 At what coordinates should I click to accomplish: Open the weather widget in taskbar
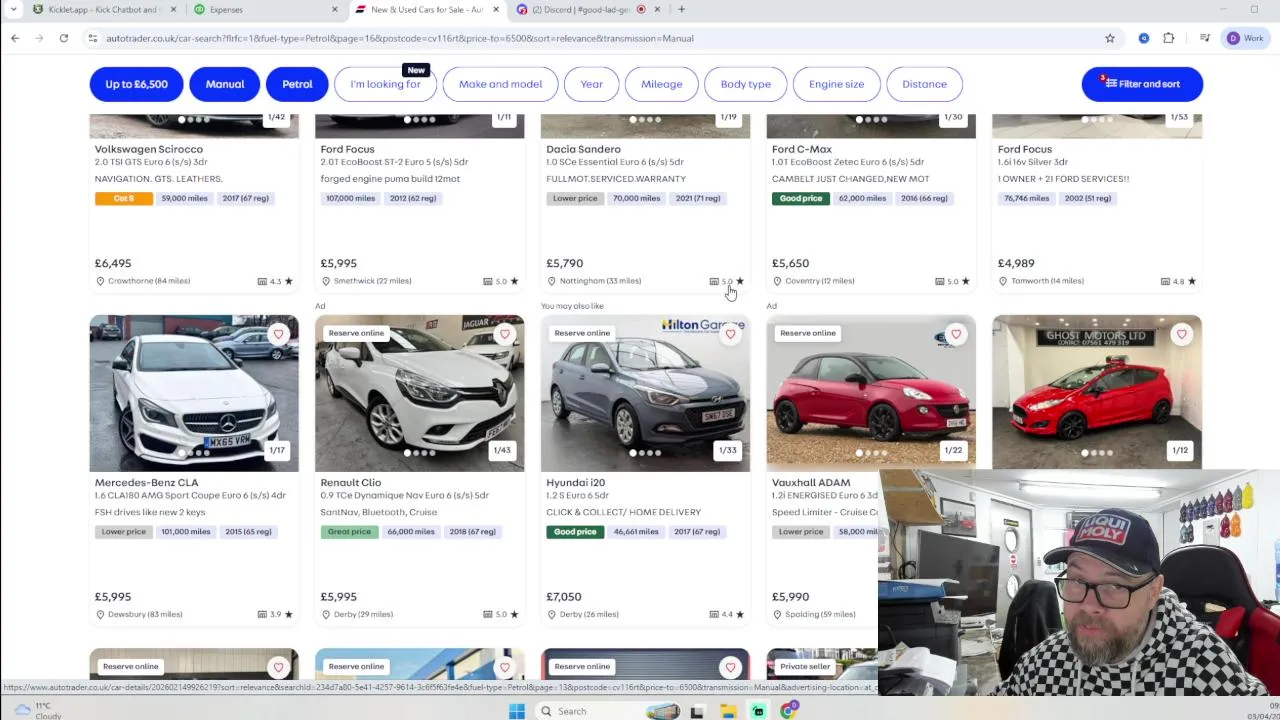(x=35, y=711)
